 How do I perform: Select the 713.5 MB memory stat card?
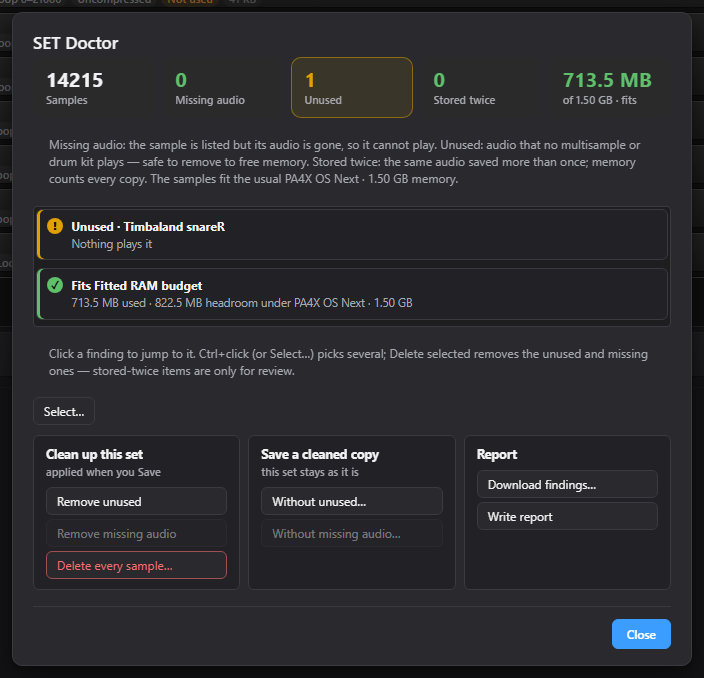(610, 88)
